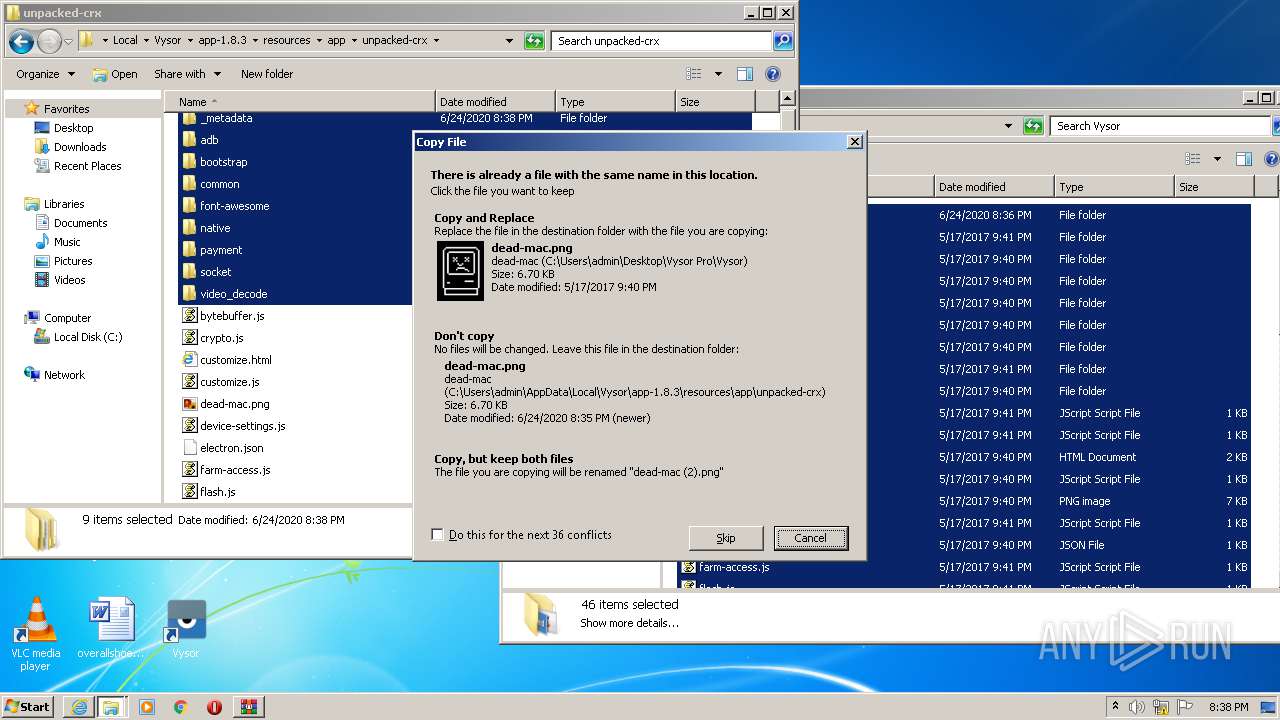Click Show more details in Vysor window
Image resolution: width=1280 pixels, height=720 pixels.
629,623
